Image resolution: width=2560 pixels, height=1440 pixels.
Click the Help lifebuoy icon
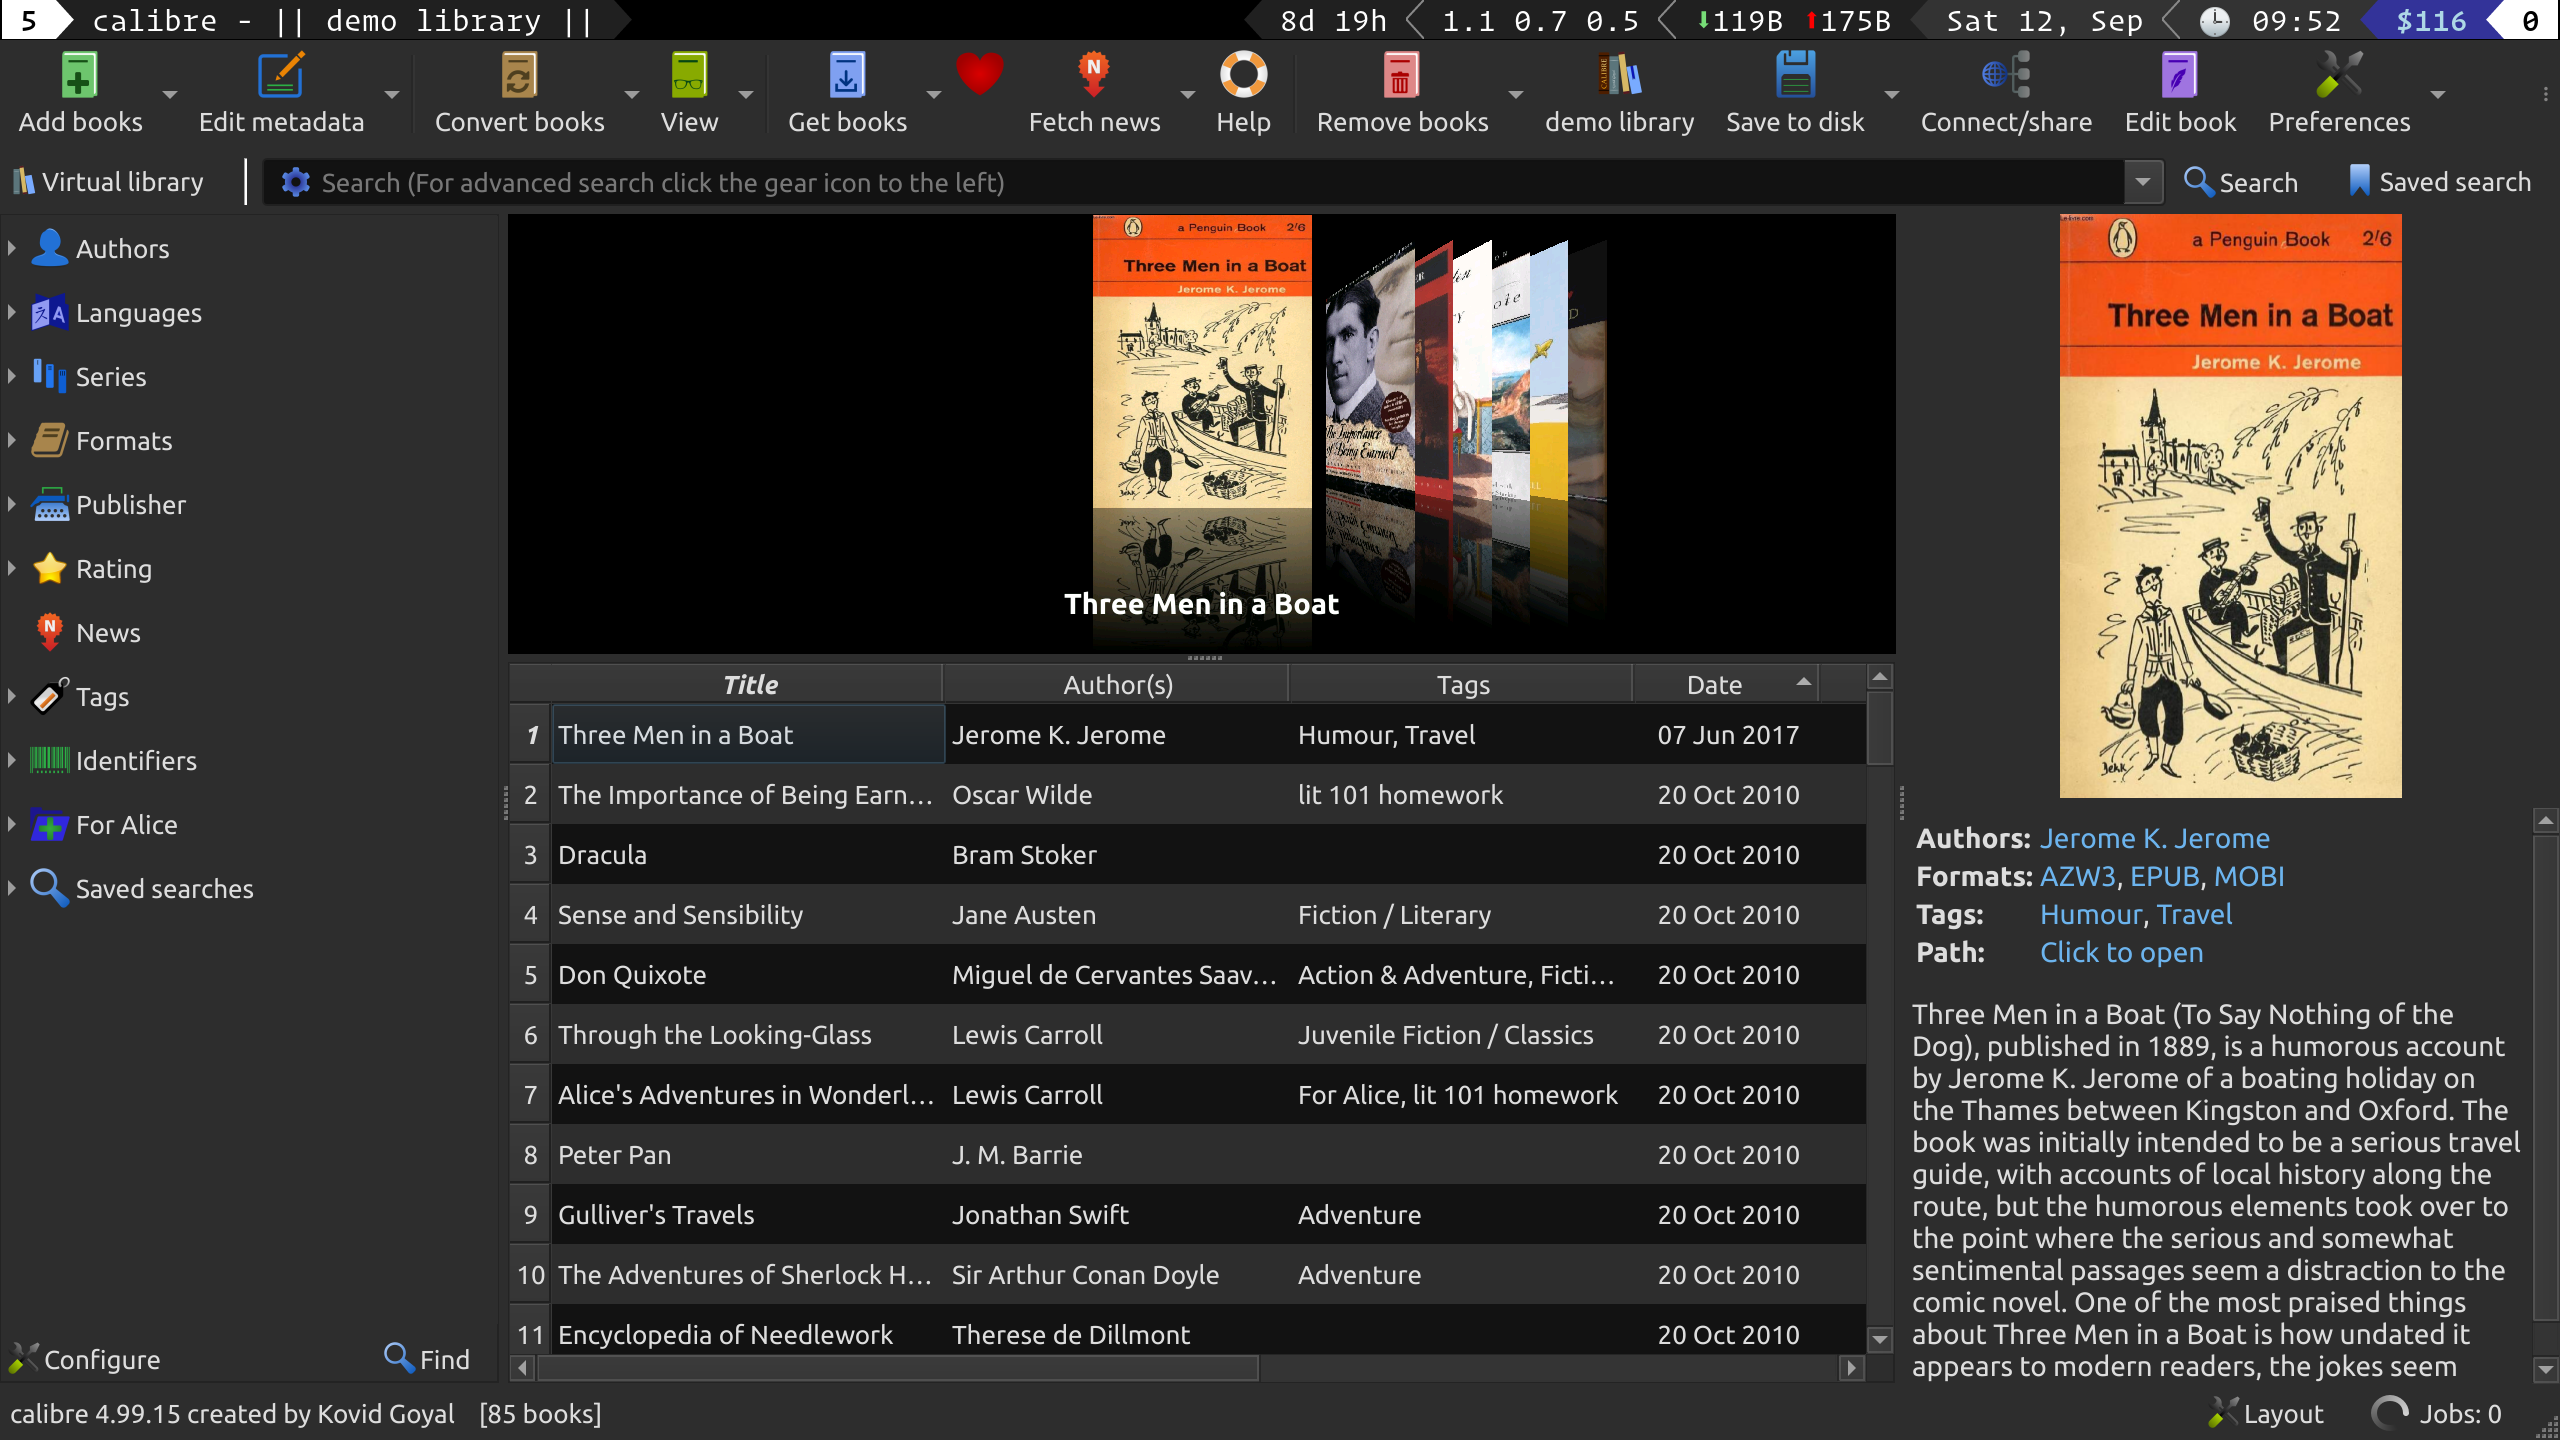click(x=1241, y=75)
